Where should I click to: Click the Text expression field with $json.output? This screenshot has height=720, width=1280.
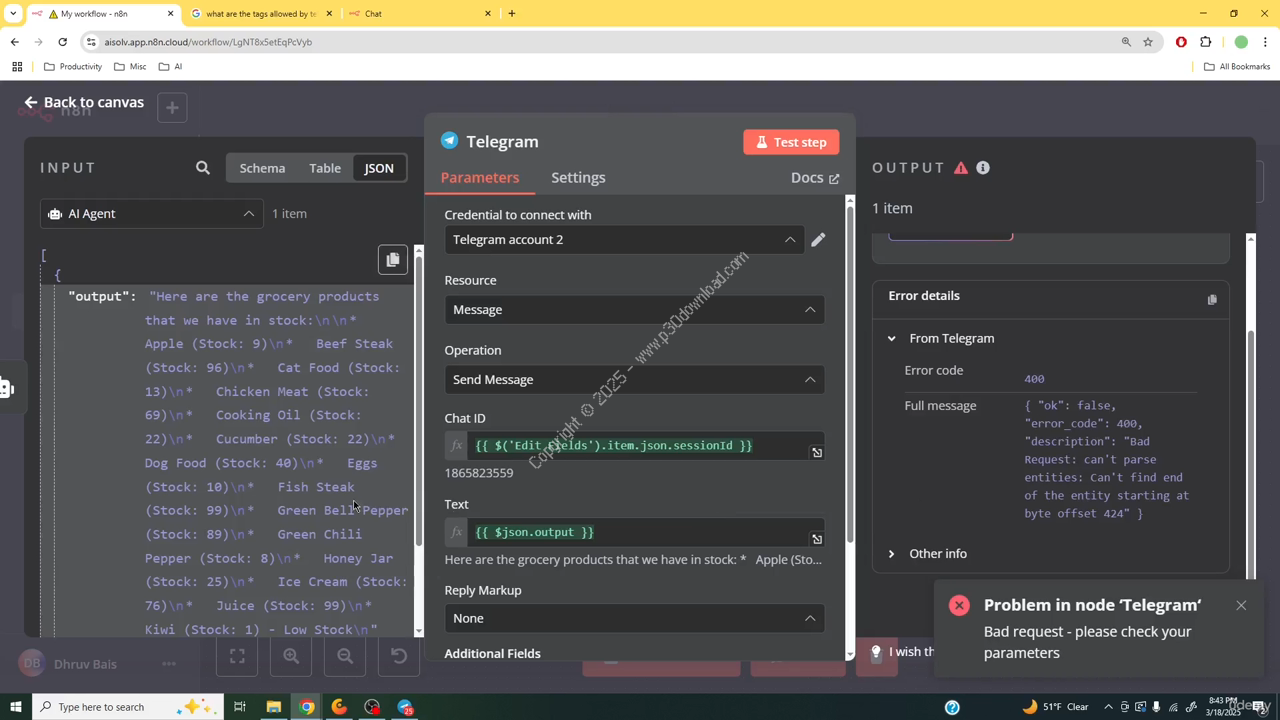[634, 533]
